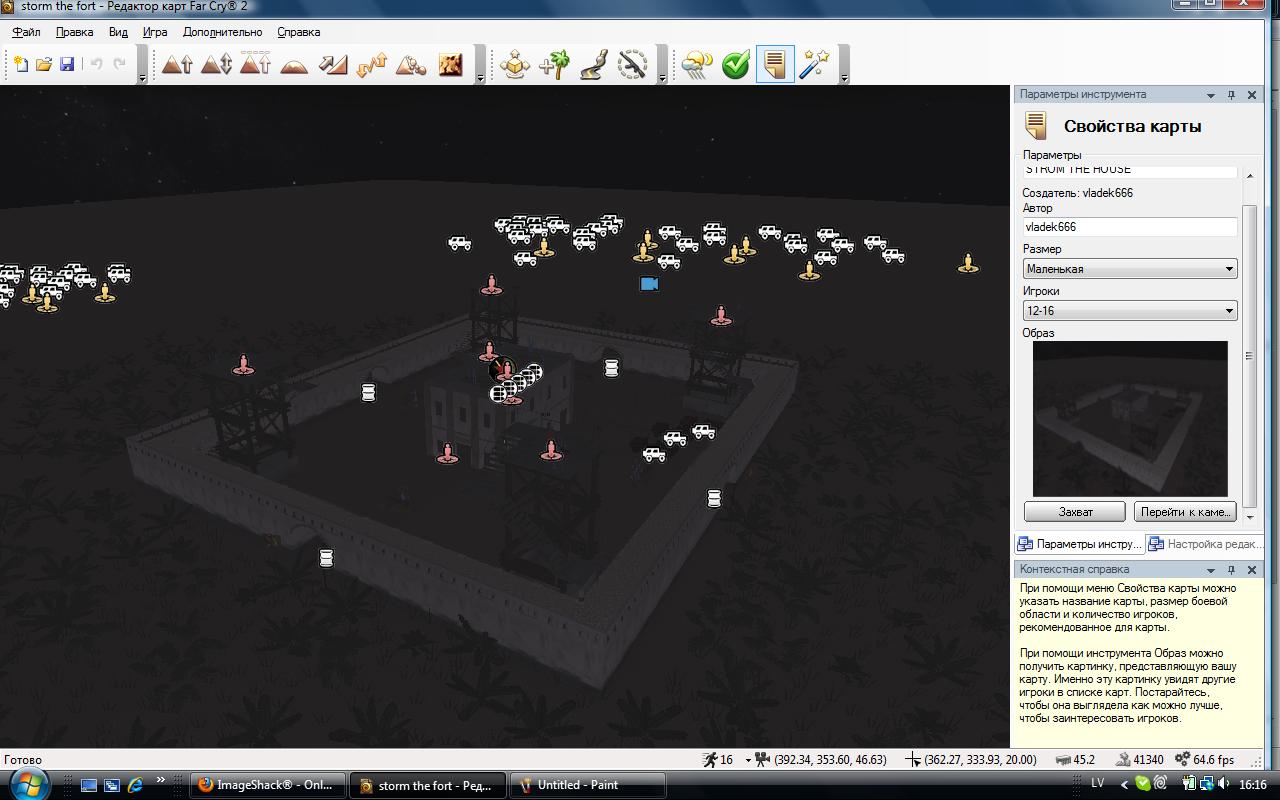Open the Контекстная справка panel options arrow

point(1210,570)
